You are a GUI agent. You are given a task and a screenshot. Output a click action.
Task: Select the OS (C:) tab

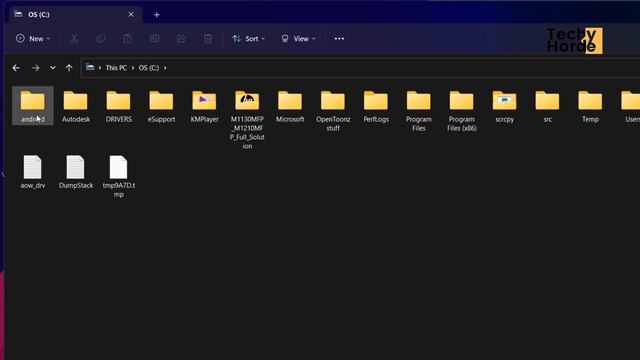(76, 14)
